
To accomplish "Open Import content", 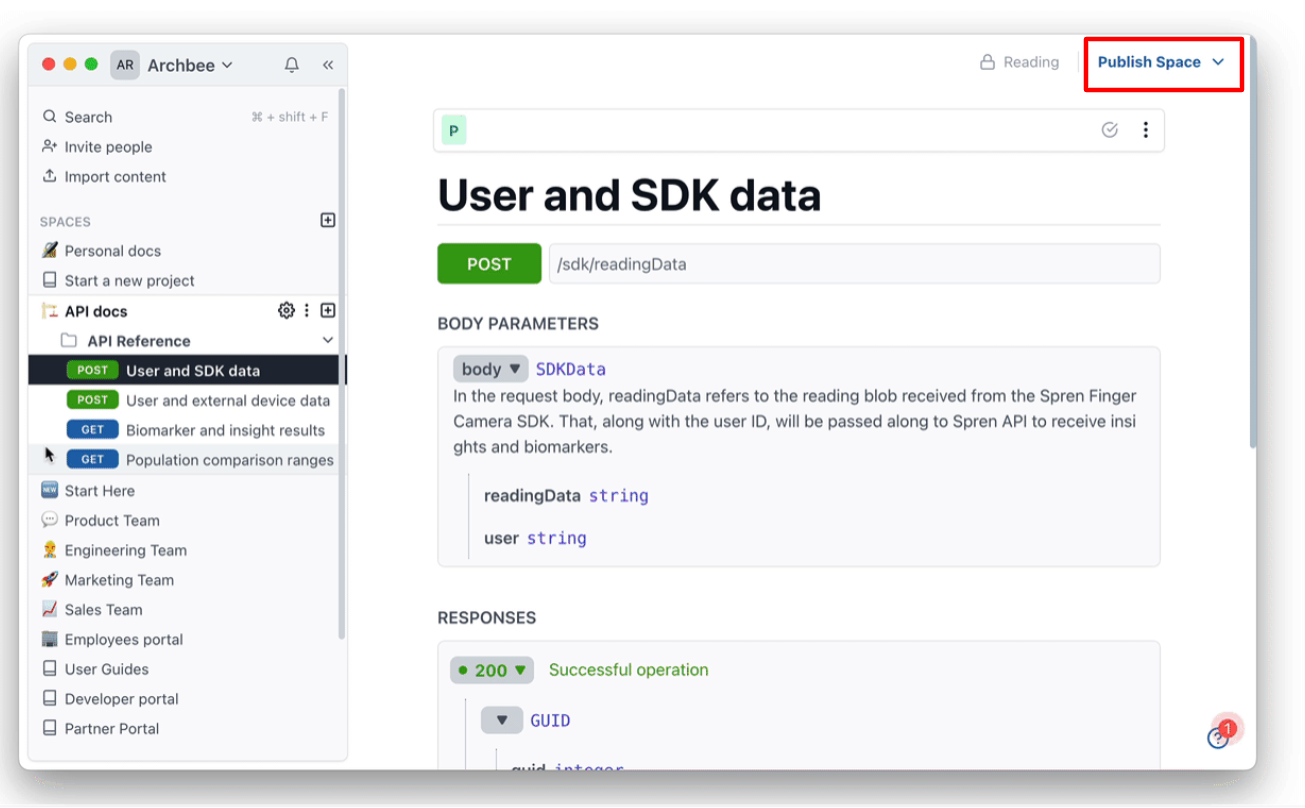I will 50,177.
